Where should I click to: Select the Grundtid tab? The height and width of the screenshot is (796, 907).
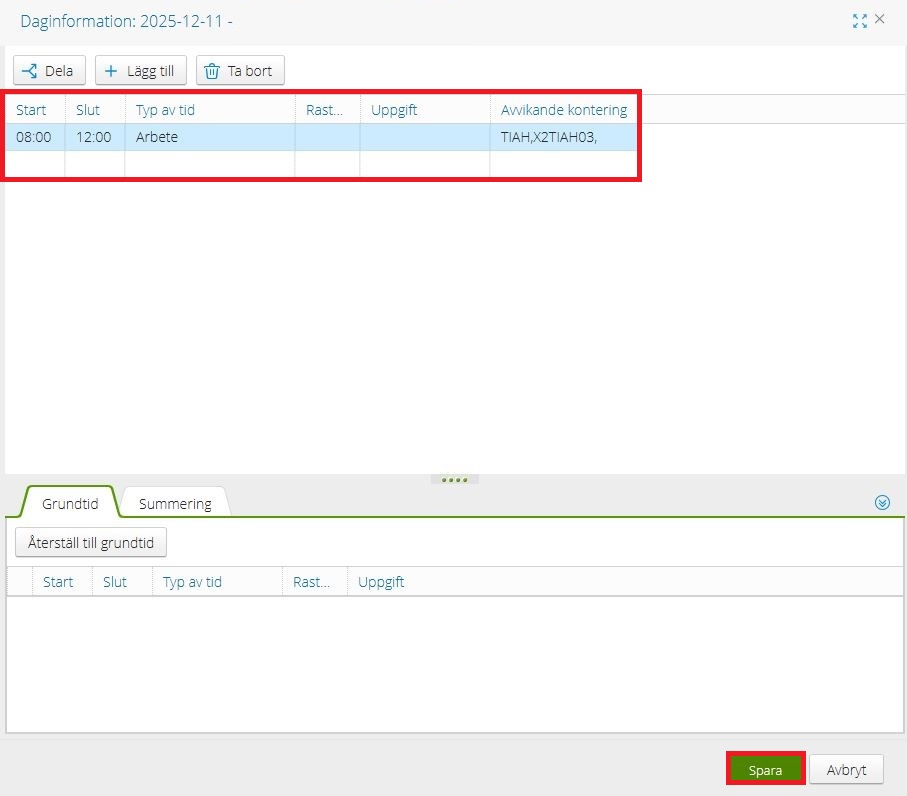(70, 503)
